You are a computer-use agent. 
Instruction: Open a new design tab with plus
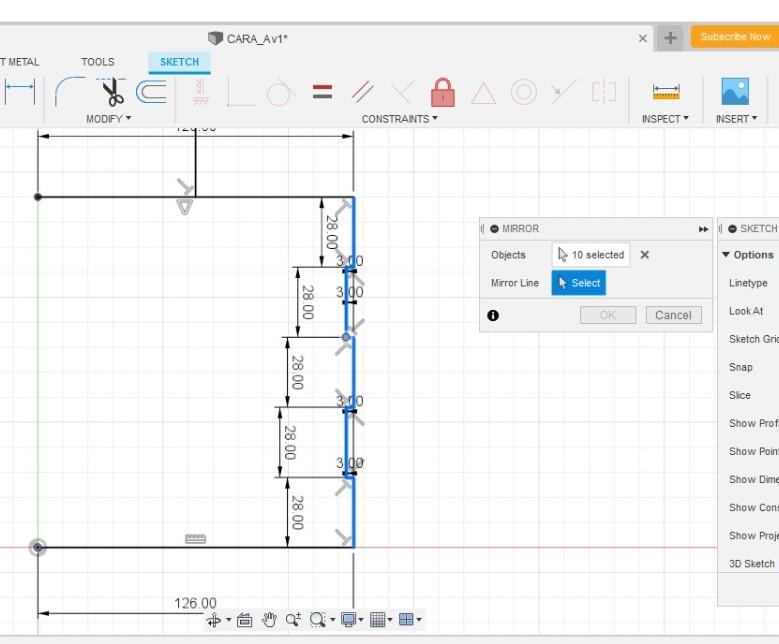pos(670,37)
